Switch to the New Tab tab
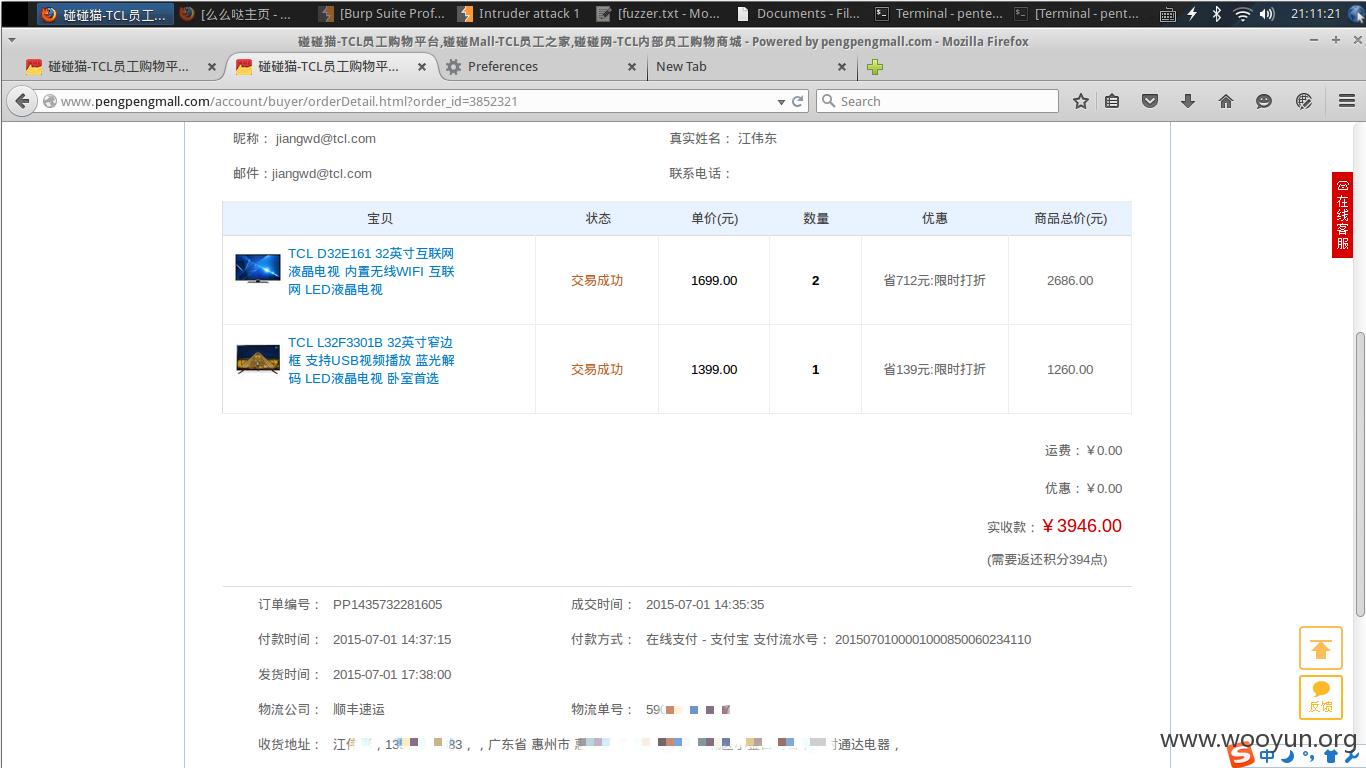Image resolution: width=1366 pixels, height=768 pixels. point(750,67)
